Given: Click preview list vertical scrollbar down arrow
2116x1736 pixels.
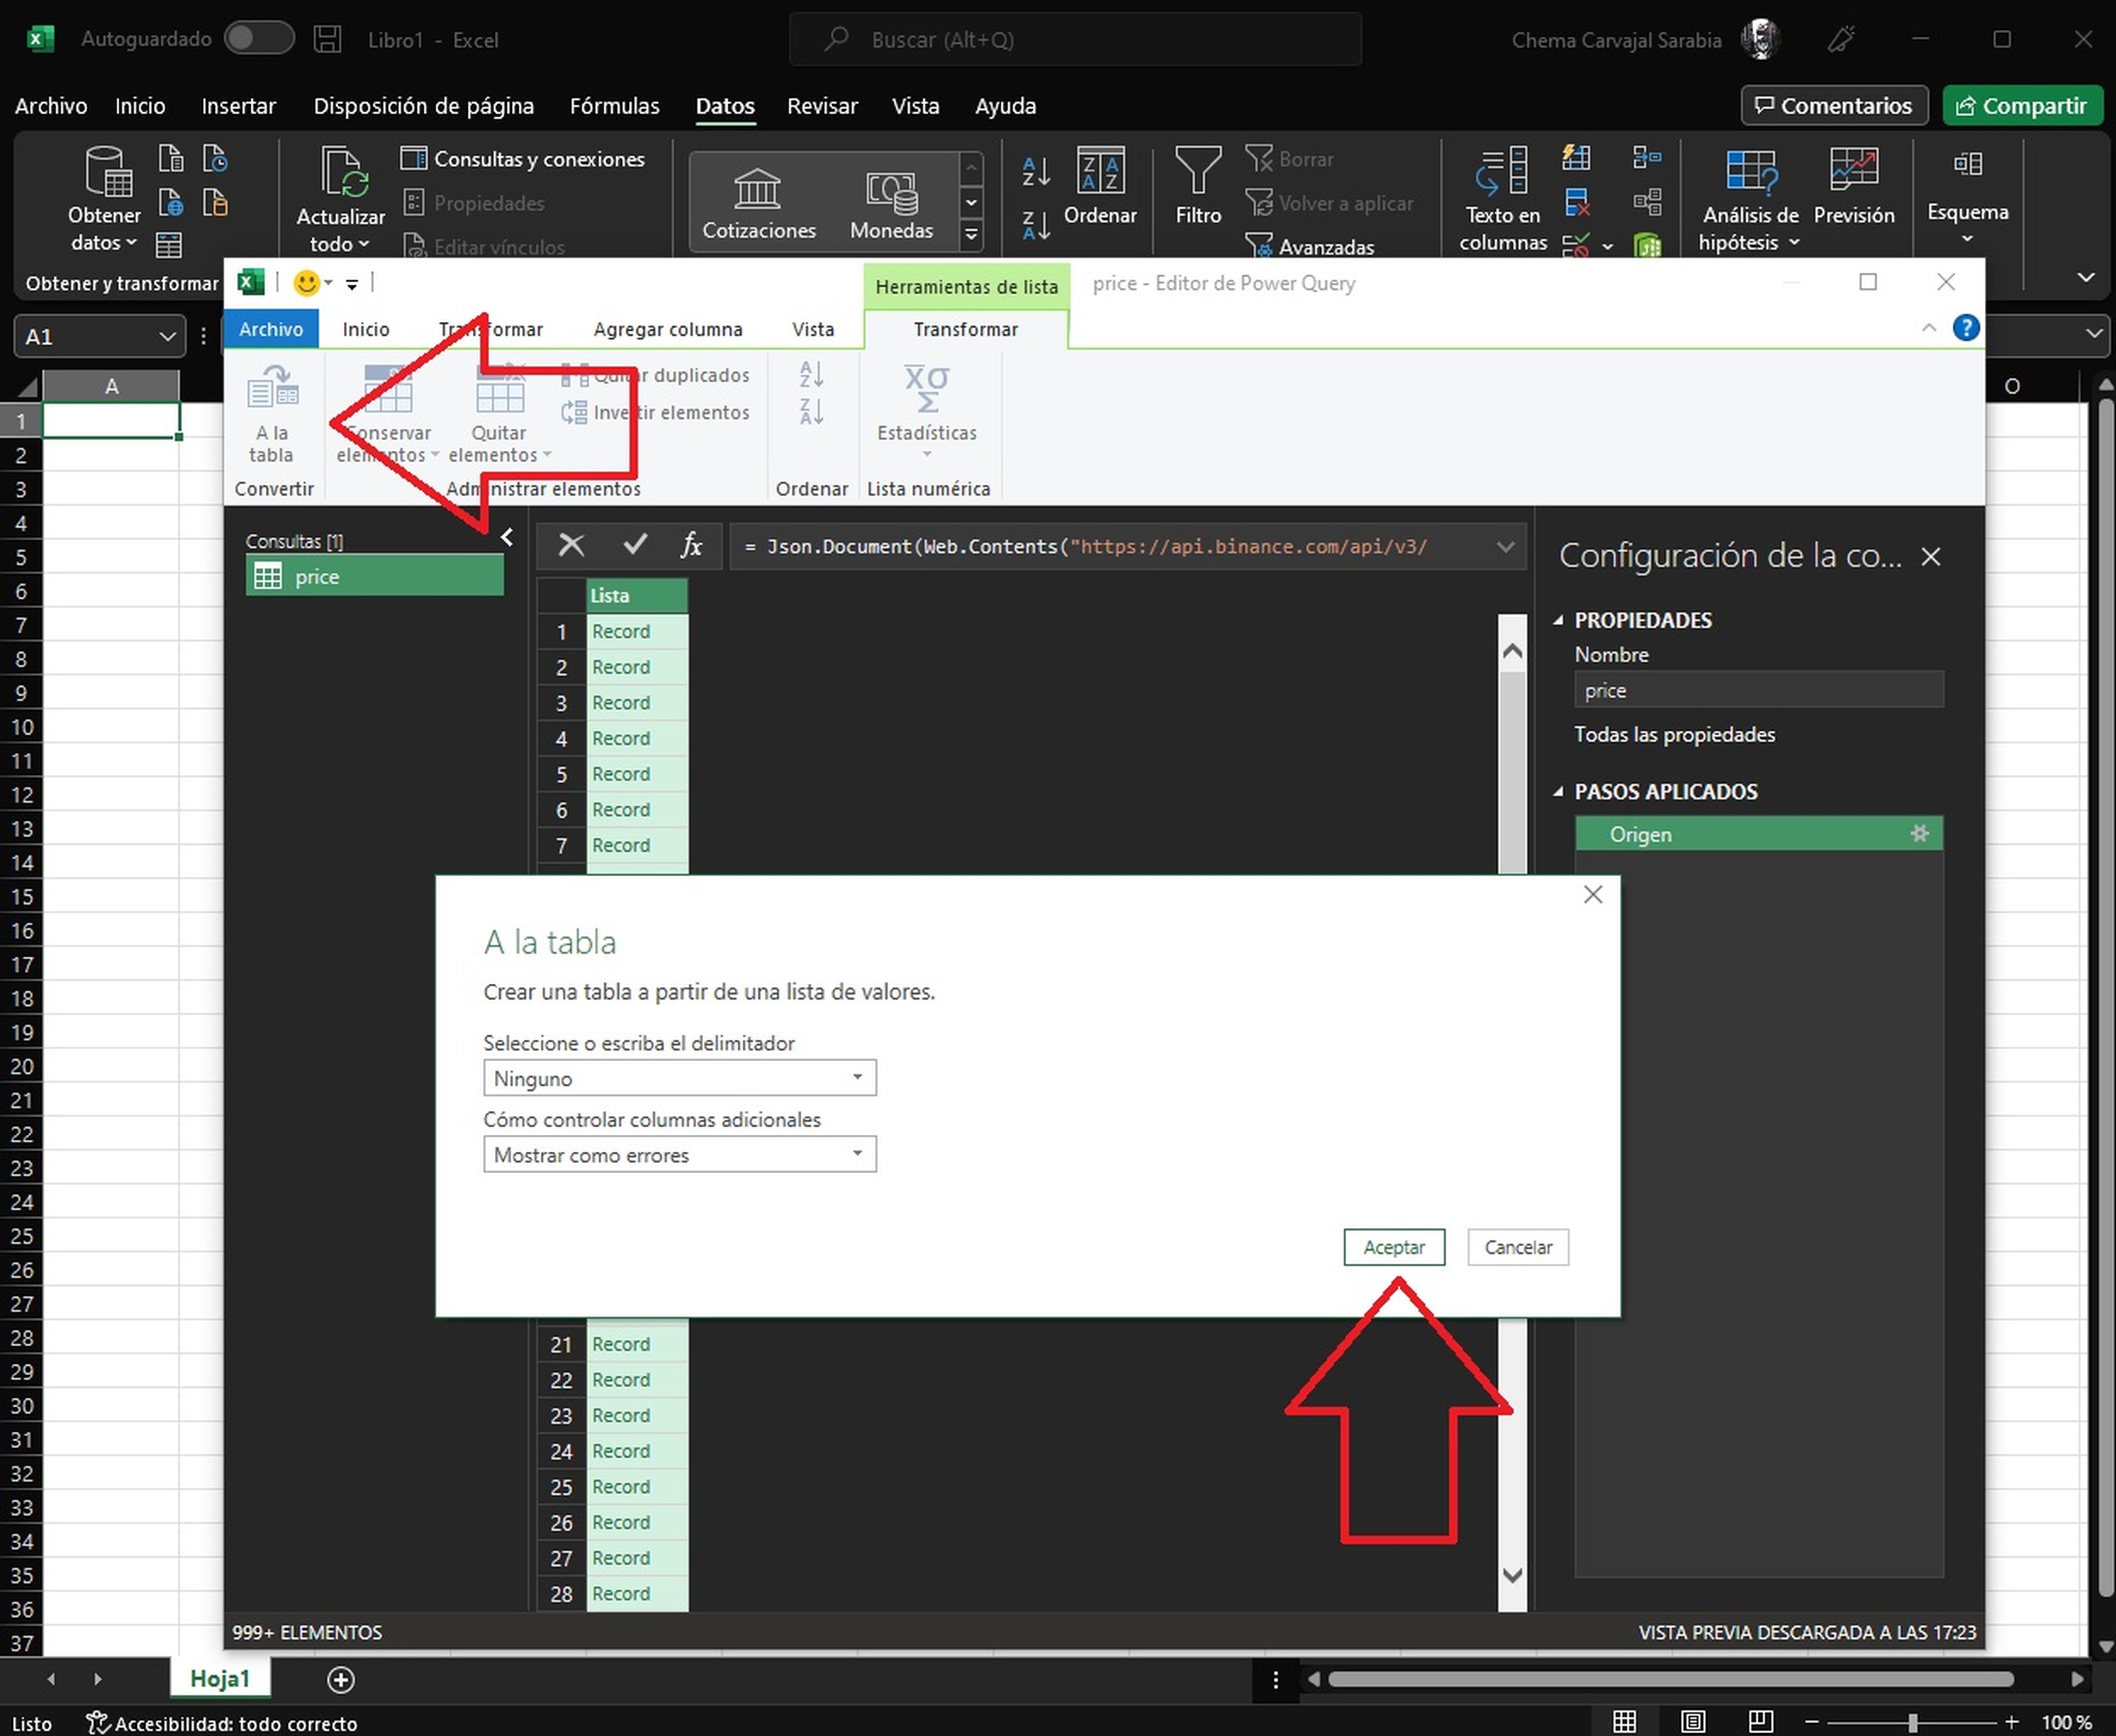Looking at the screenshot, I should (1512, 1575).
